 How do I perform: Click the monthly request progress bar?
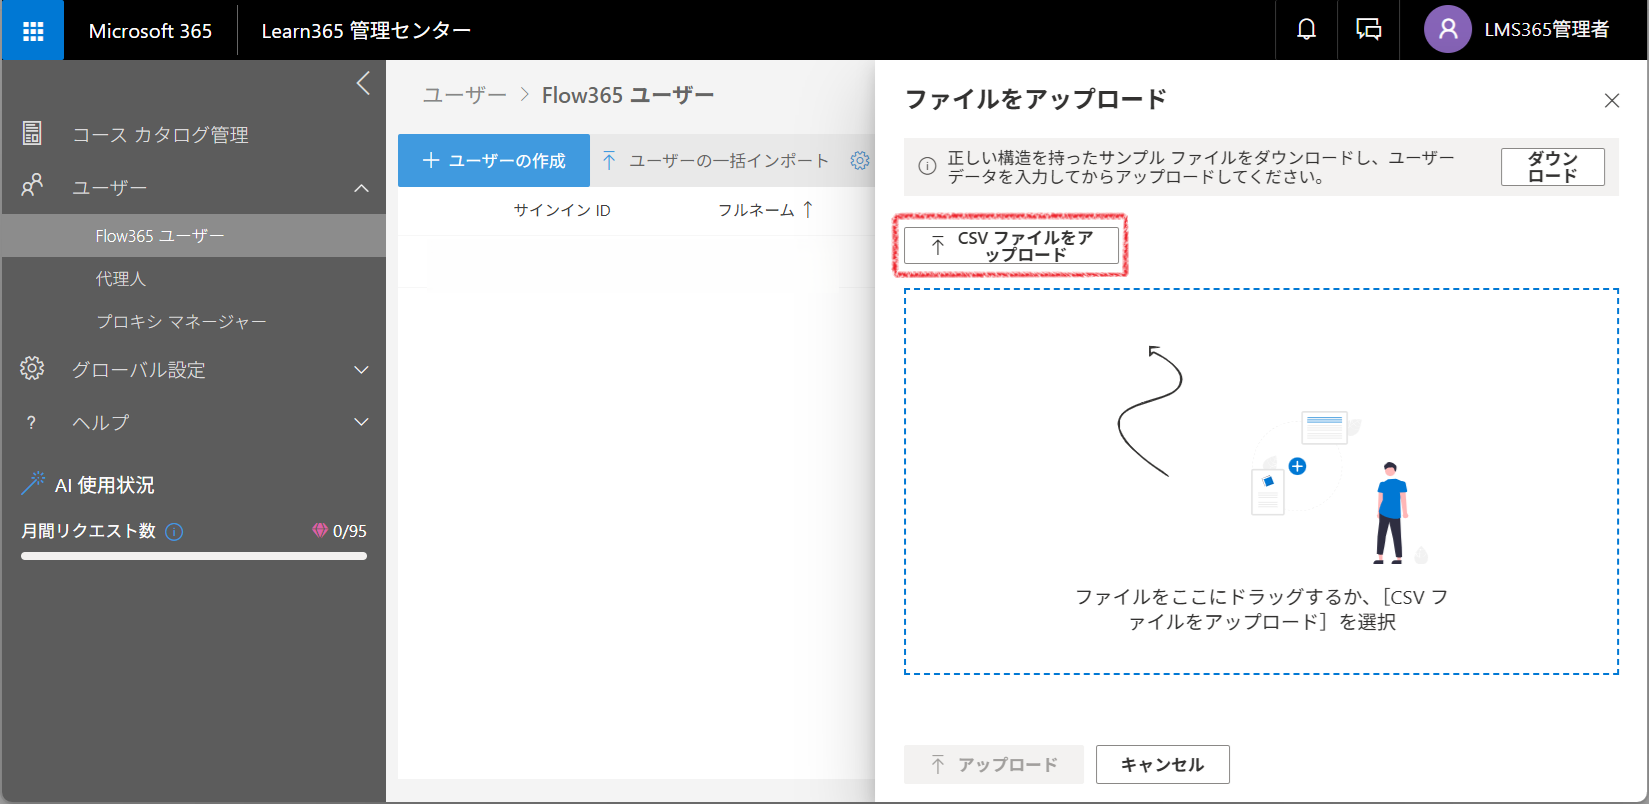click(194, 556)
